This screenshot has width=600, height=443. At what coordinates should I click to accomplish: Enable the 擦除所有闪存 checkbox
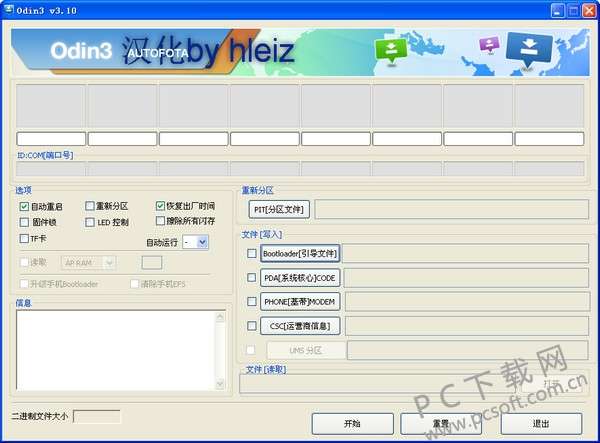click(x=160, y=221)
